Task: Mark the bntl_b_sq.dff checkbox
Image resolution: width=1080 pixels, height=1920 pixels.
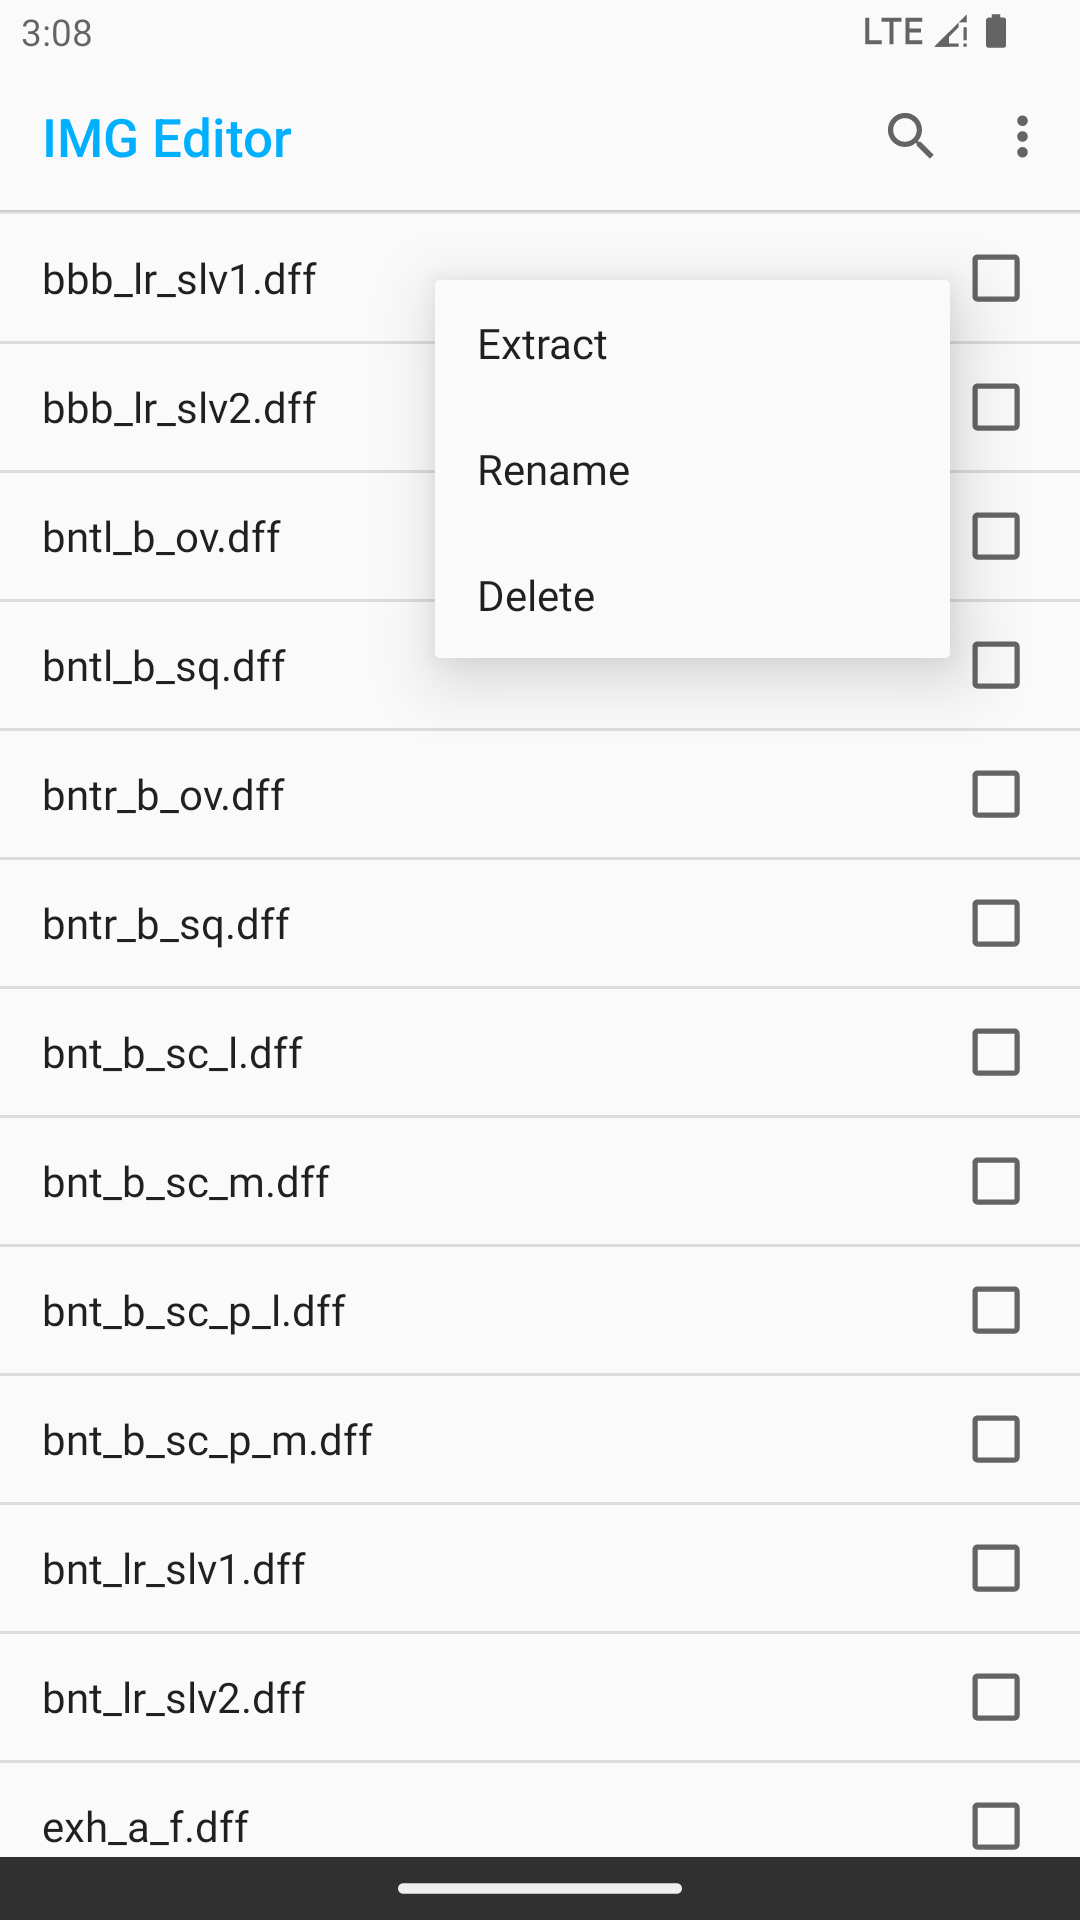Action: coord(996,665)
